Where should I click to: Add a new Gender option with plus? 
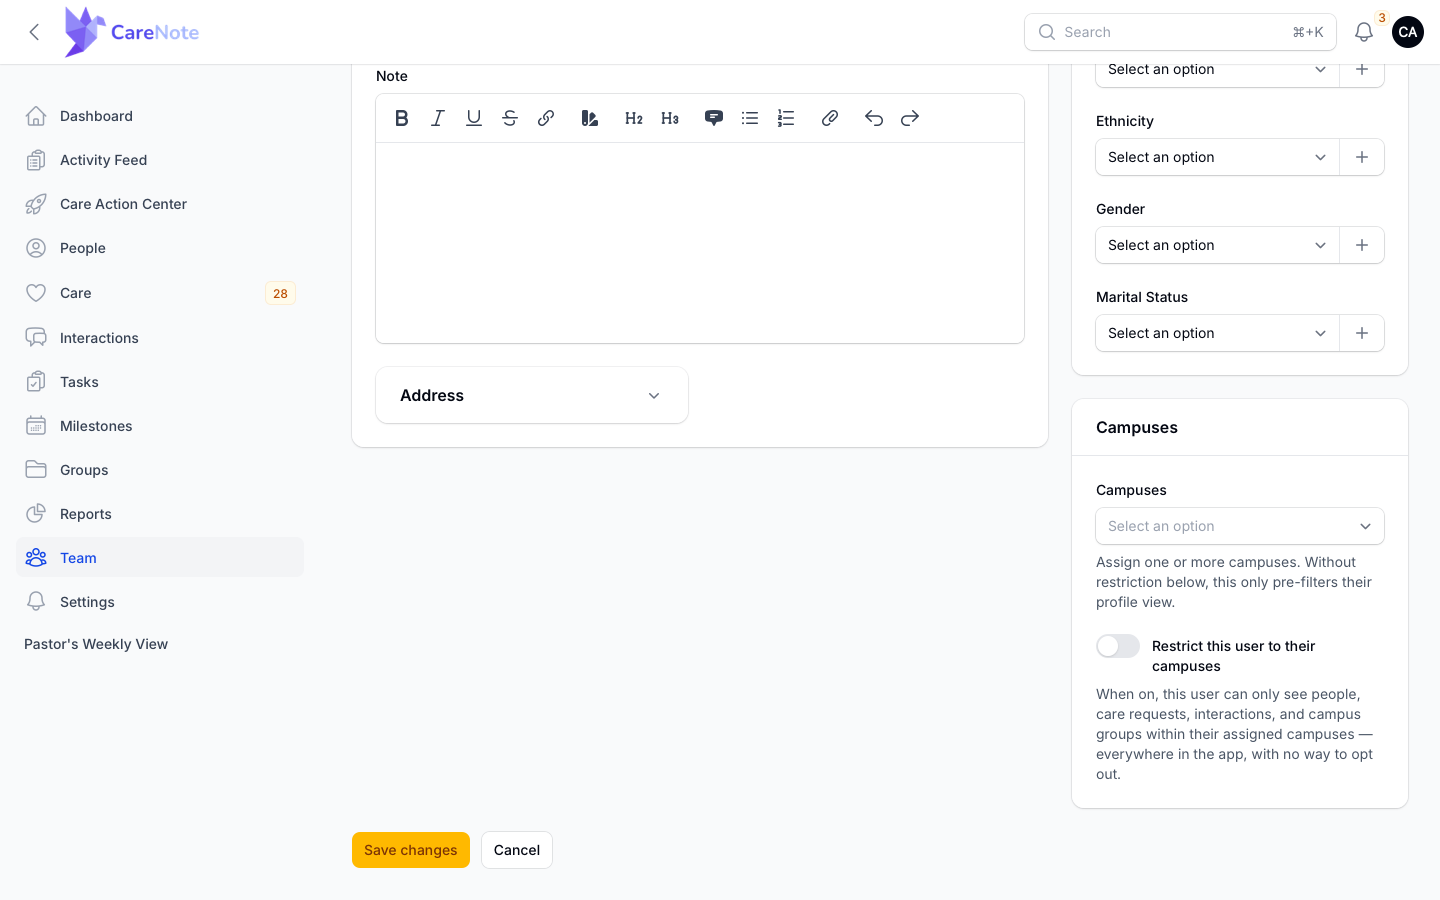[x=1362, y=245]
